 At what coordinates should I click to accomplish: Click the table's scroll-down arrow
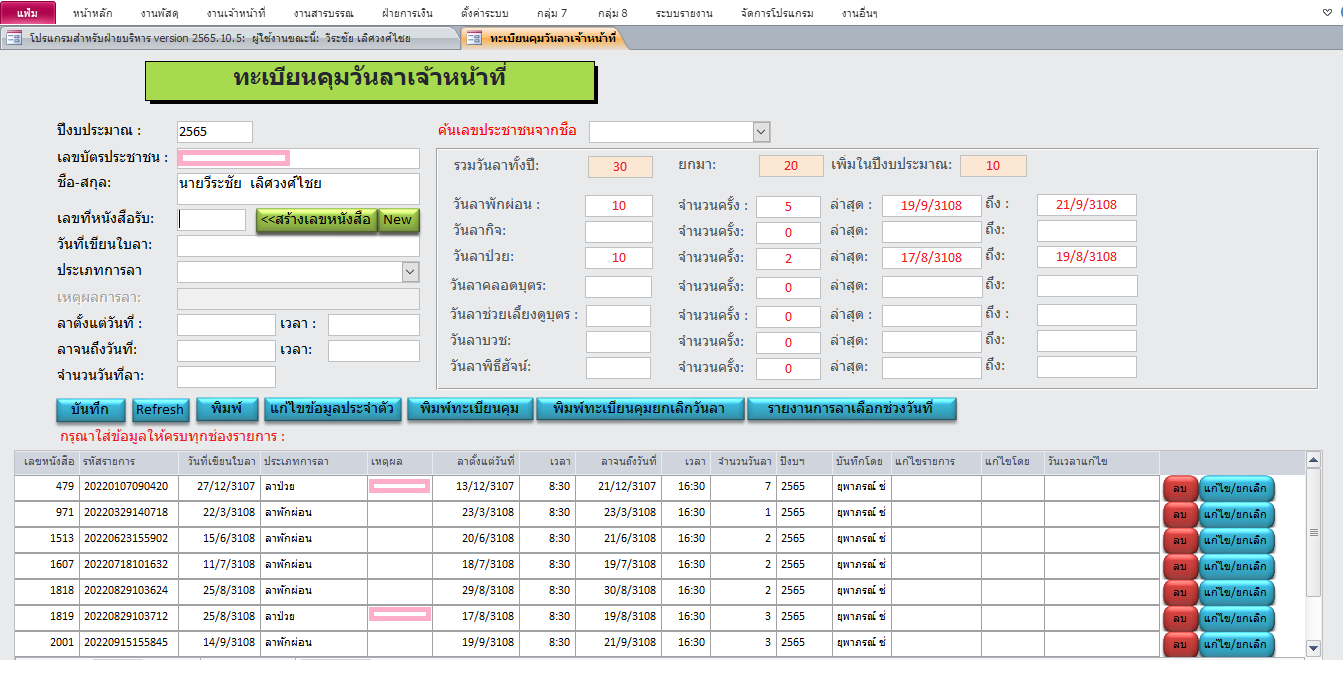click(x=1314, y=648)
